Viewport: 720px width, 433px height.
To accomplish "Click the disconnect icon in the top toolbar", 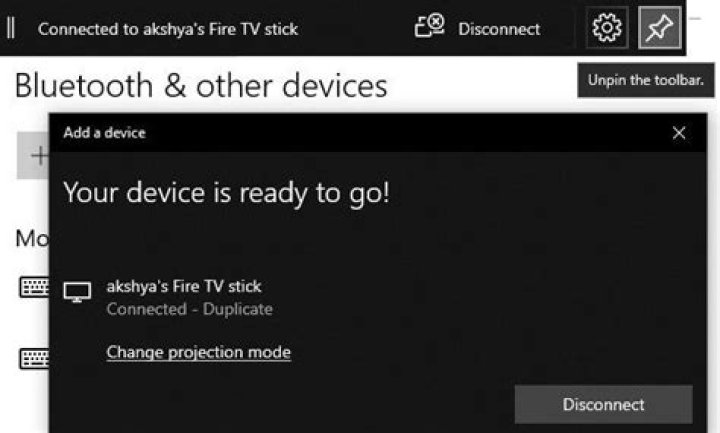I will (x=430, y=29).
